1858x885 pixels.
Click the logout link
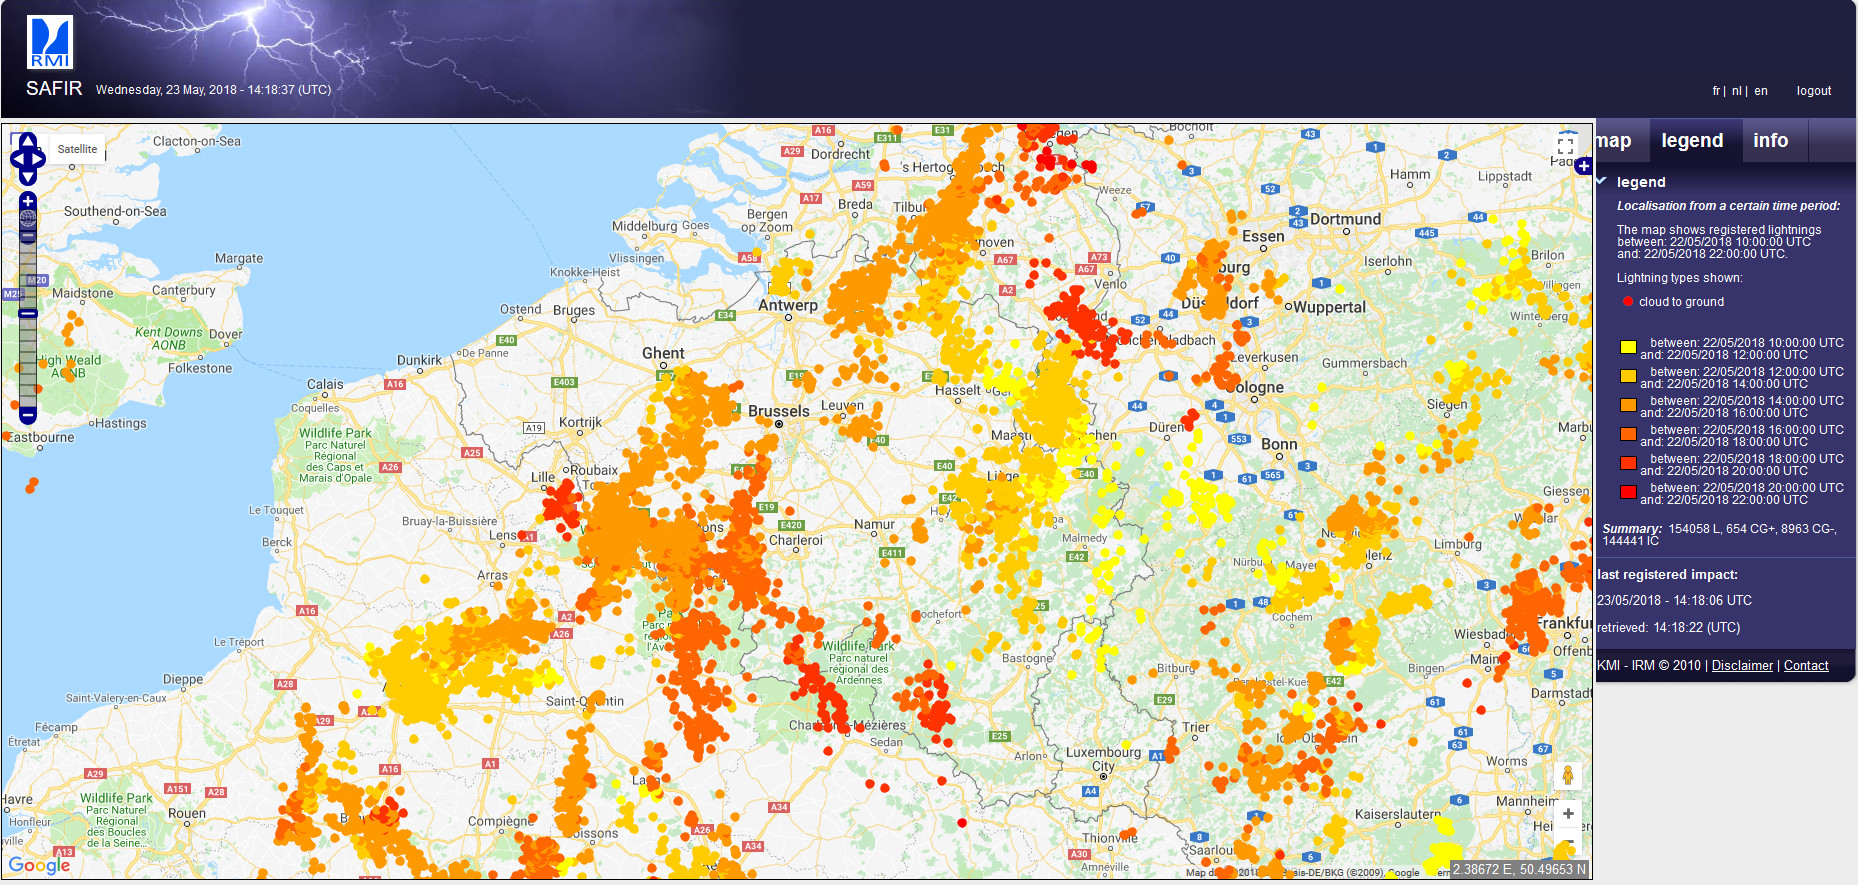pos(1813,91)
